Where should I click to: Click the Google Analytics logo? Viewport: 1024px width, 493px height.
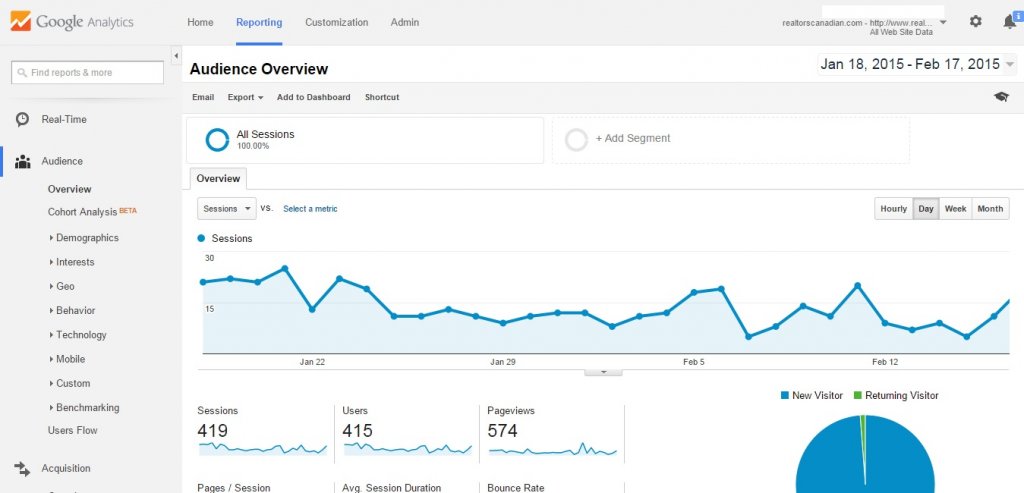tap(72, 22)
